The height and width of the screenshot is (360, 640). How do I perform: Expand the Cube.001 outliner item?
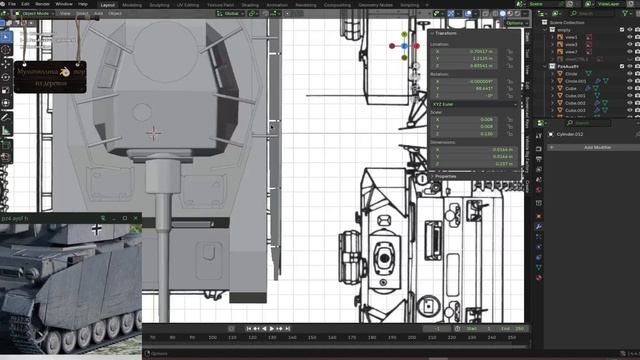(x=553, y=96)
